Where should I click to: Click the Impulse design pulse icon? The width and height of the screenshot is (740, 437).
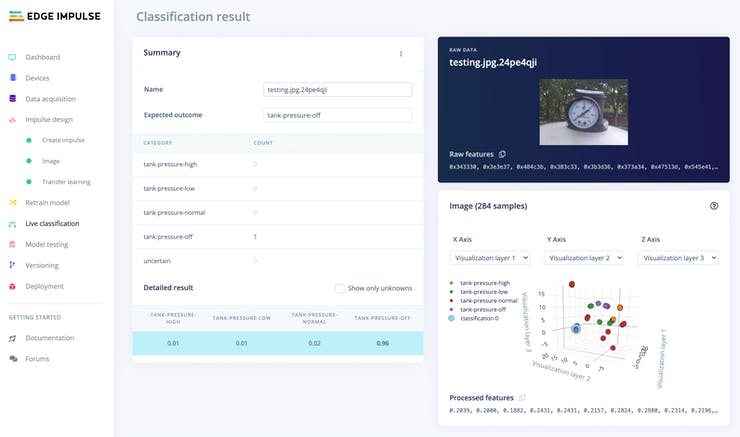click(x=12, y=119)
